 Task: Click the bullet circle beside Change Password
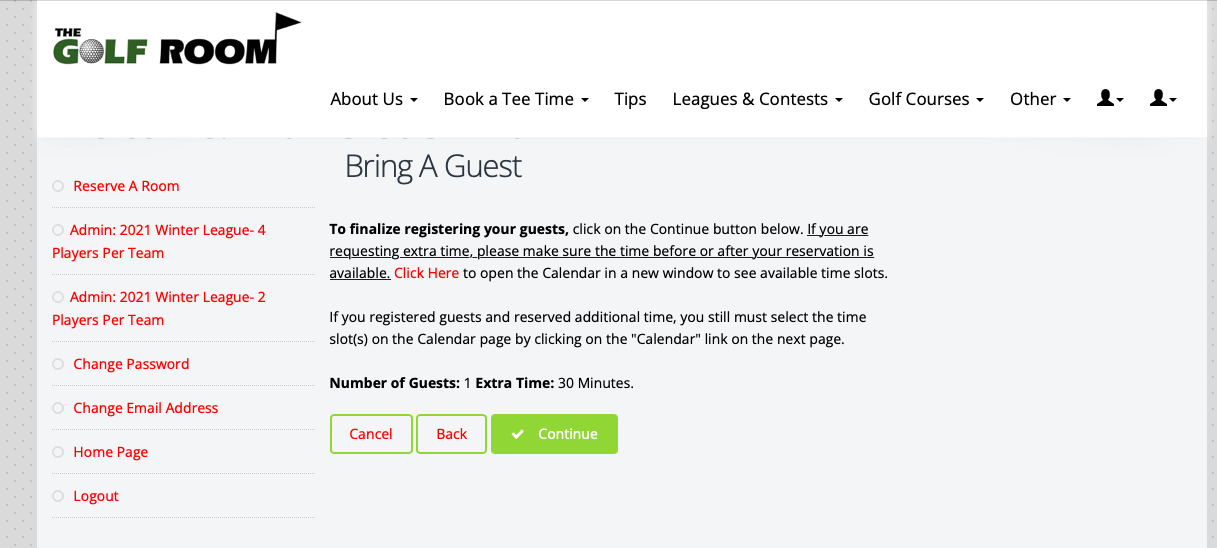click(x=58, y=364)
